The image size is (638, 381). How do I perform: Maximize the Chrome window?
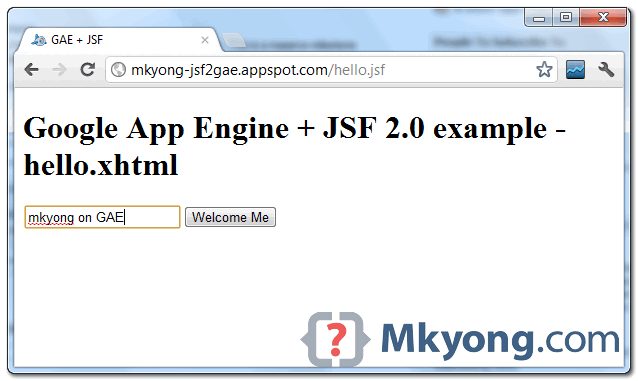point(566,18)
